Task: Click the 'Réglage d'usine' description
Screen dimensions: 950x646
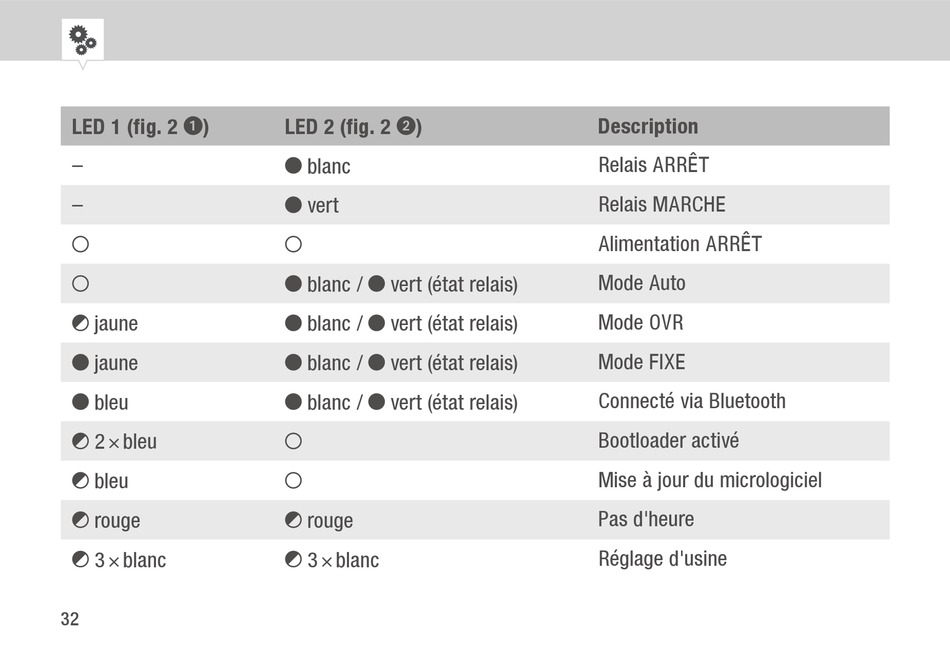Action: (663, 559)
